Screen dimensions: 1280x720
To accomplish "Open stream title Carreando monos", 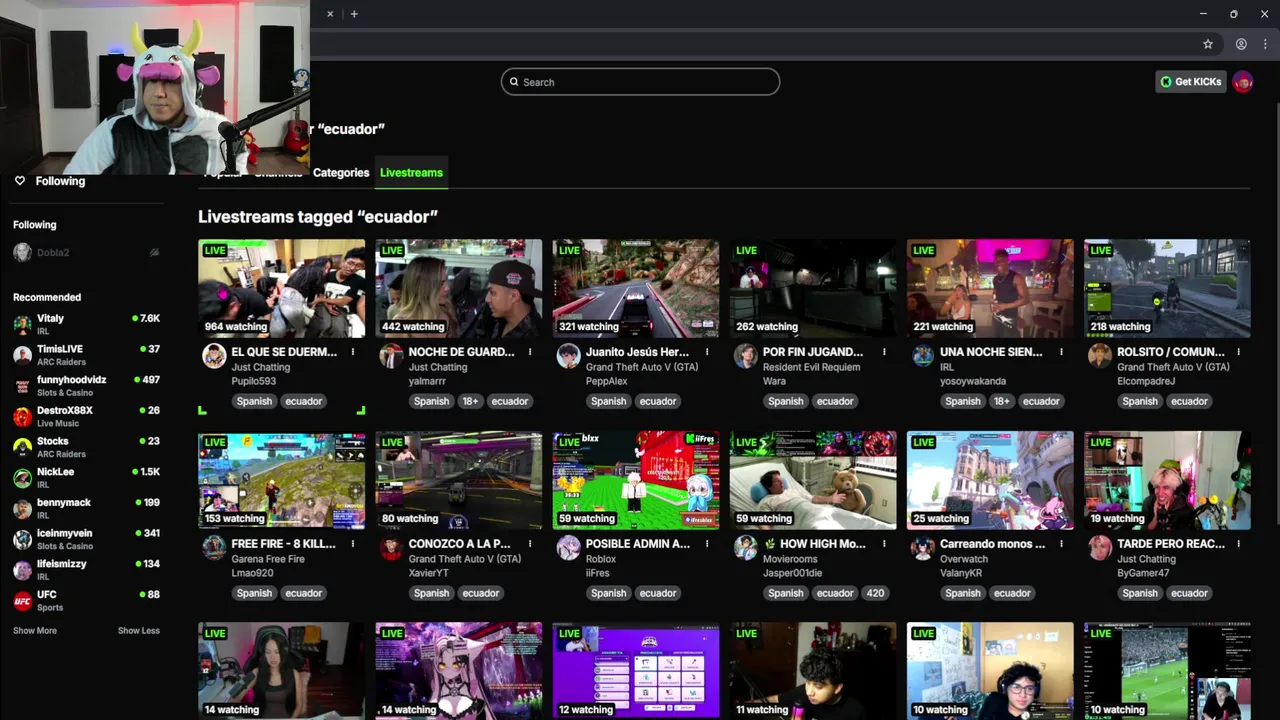I will 992,544.
